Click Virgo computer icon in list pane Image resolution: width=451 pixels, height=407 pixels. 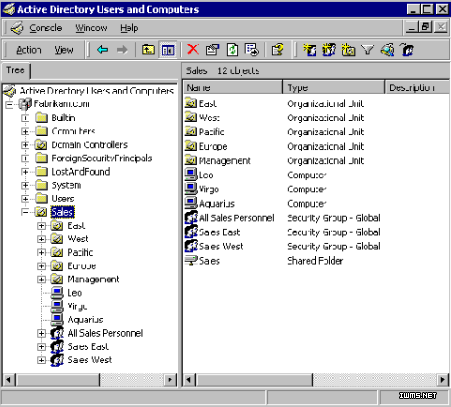pyautogui.click(x=191, y=189)
